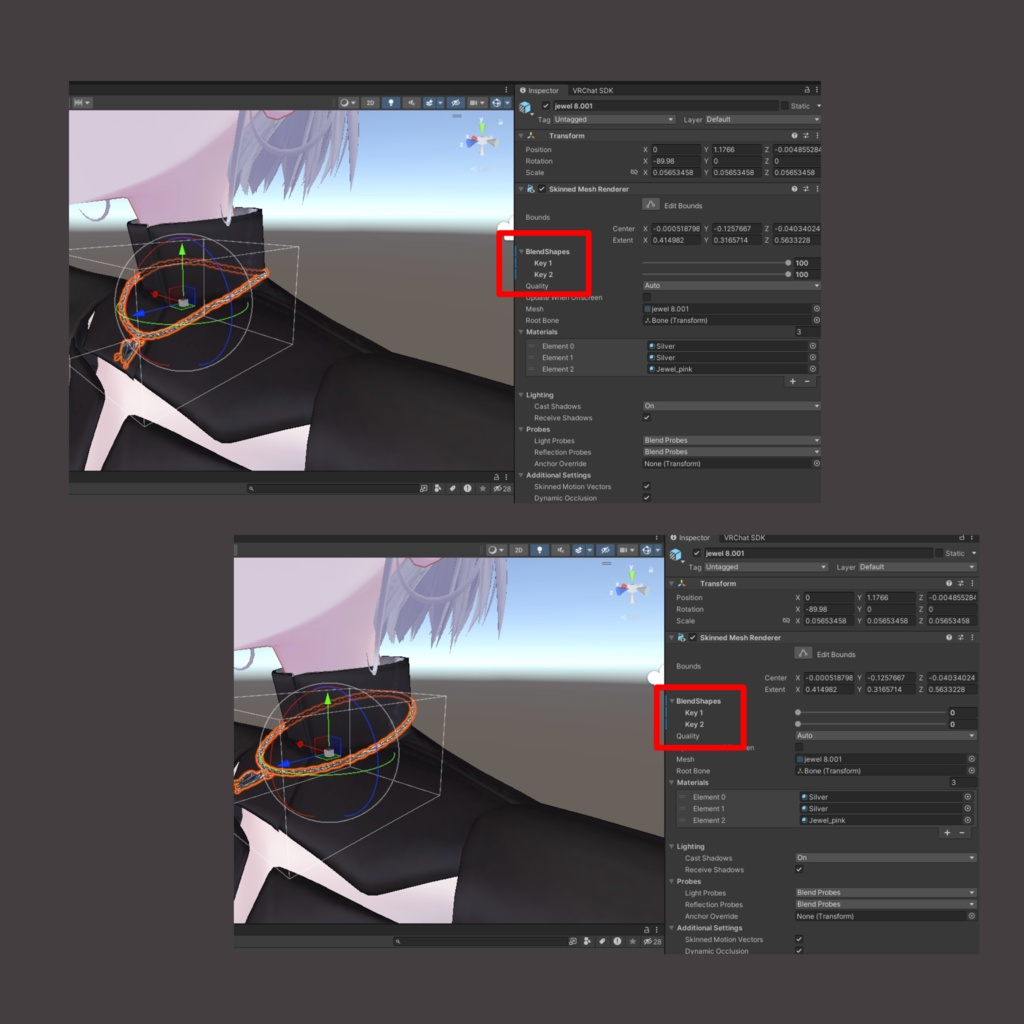This screenshot has width=1024, height=1024.
Task: Select Inspector tab in bottom window
Action: [x=690, y=538]
